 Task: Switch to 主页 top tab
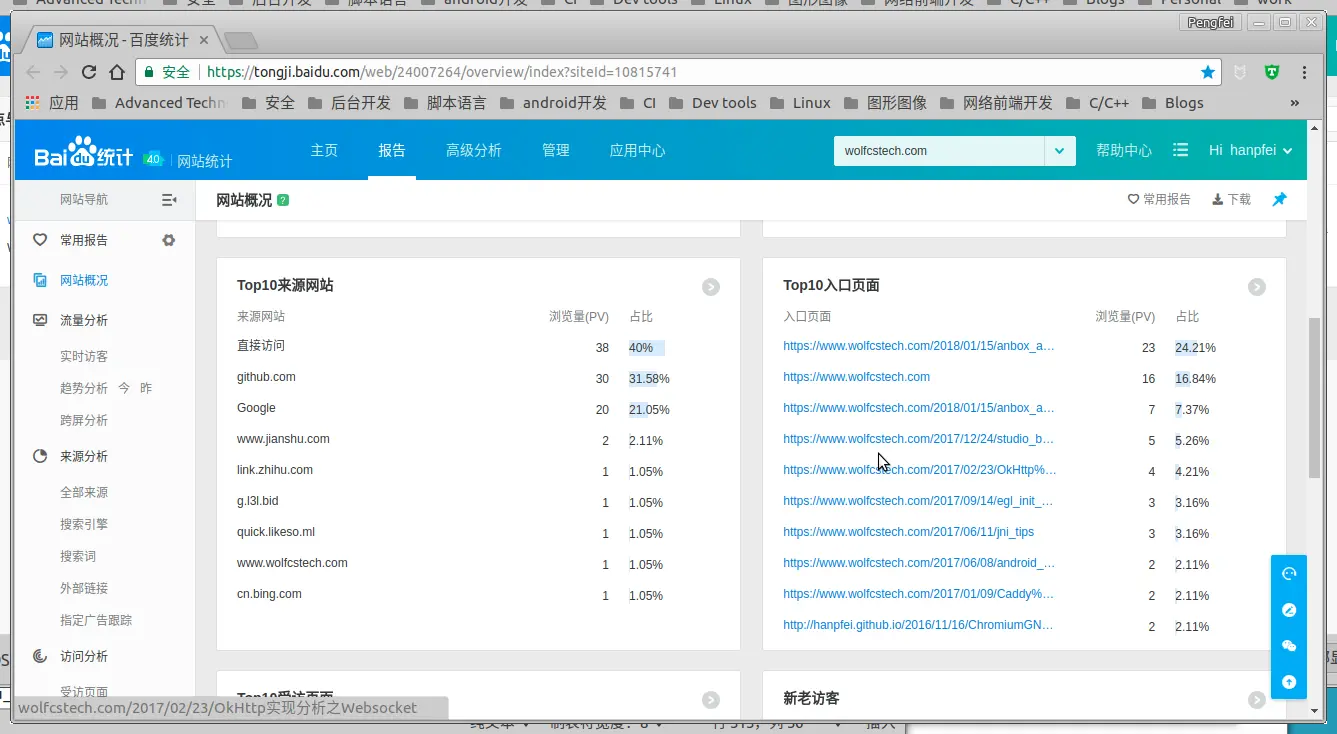[x=324, y=150]
